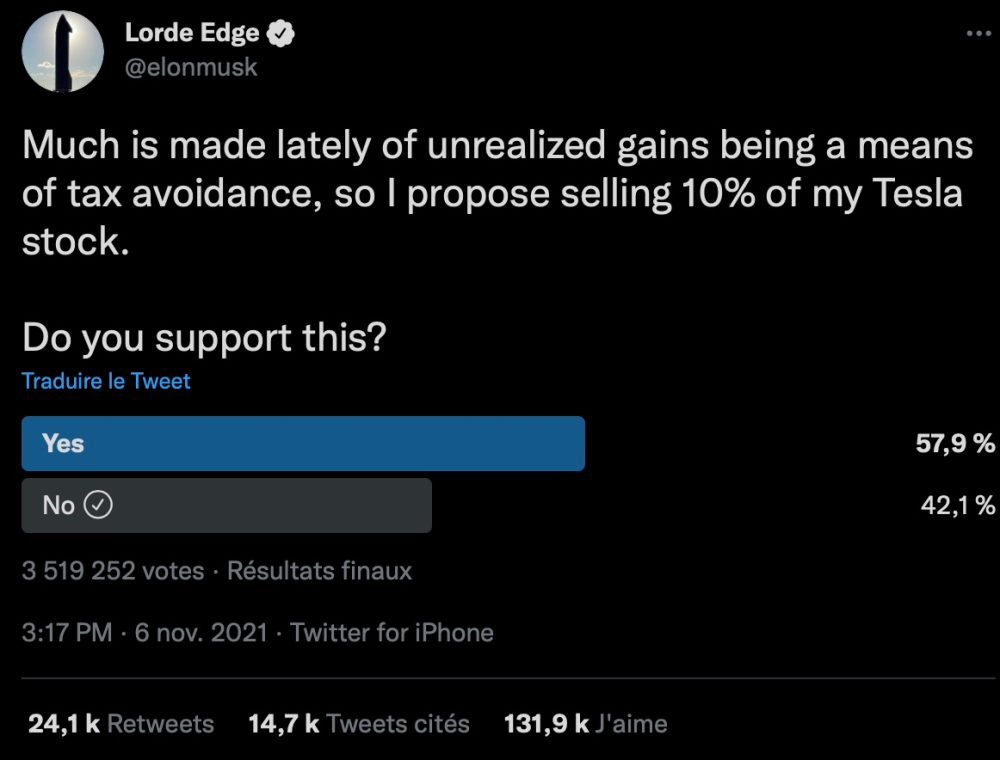The width and height of the screenshot is (1000, 760).
Task: Click the 42,1 % No percentage
Action: pos(957,506)
